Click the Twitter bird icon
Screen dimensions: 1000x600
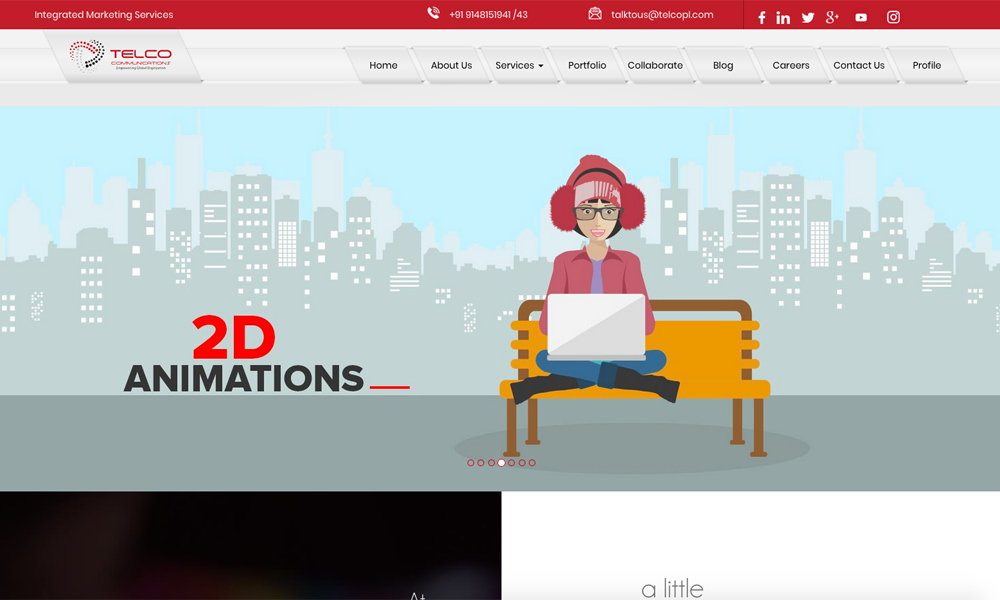pyautogui.click(x=808, y=17)
